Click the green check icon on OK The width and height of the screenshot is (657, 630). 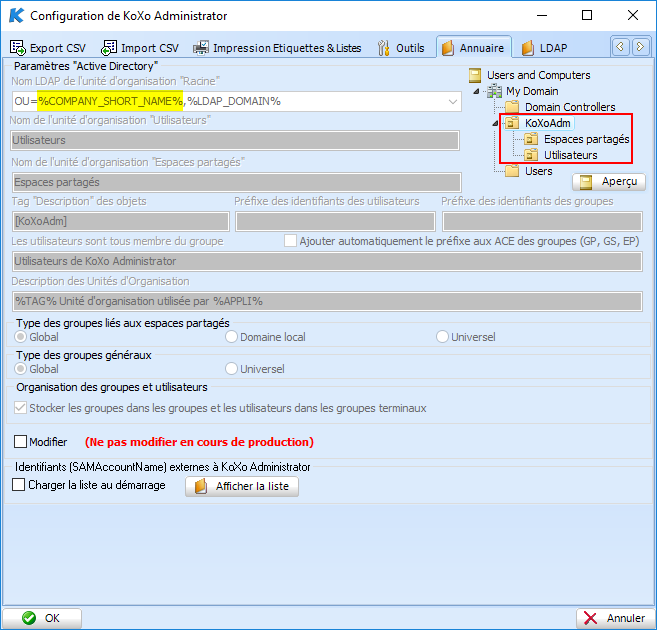point(29,618)
